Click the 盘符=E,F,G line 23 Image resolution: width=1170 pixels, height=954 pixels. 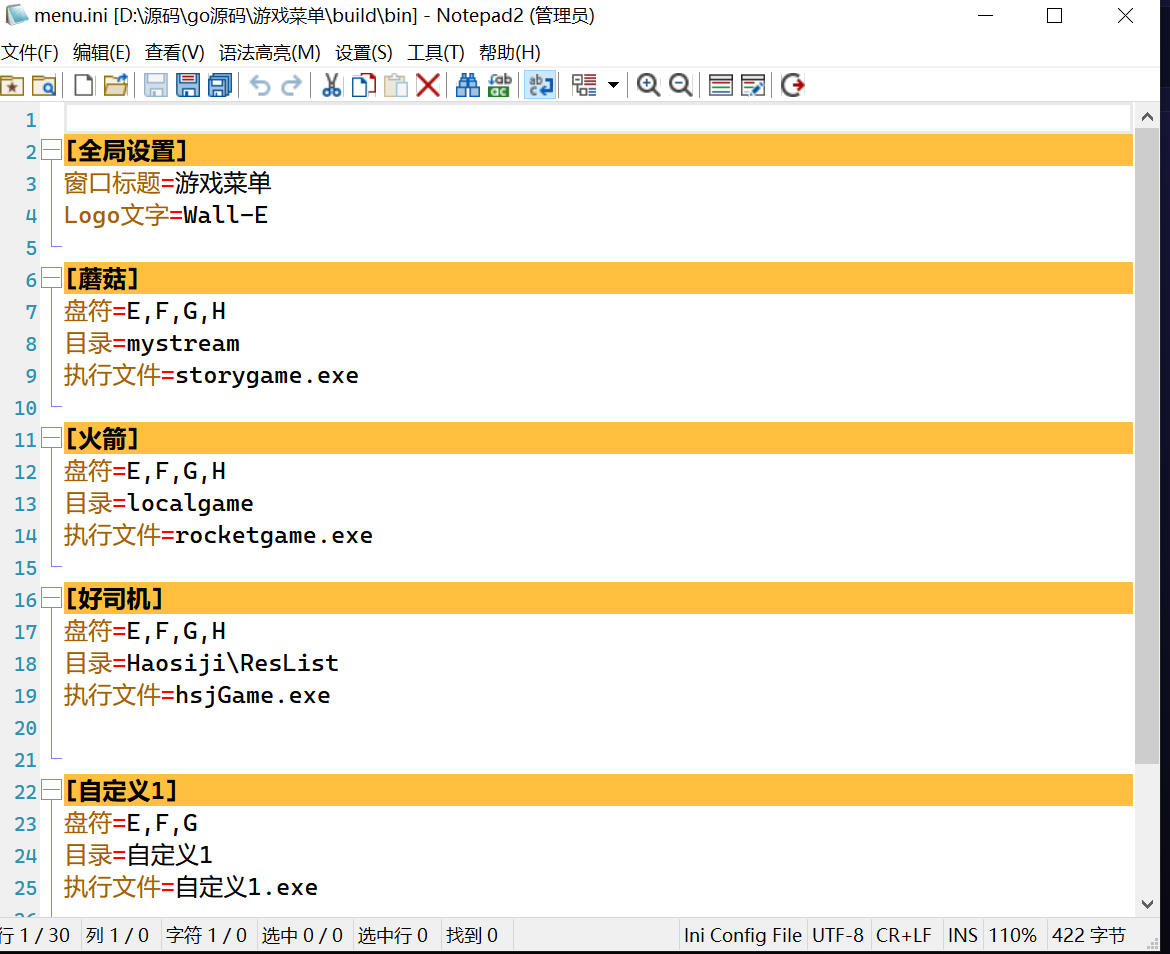tap(131, 823)
